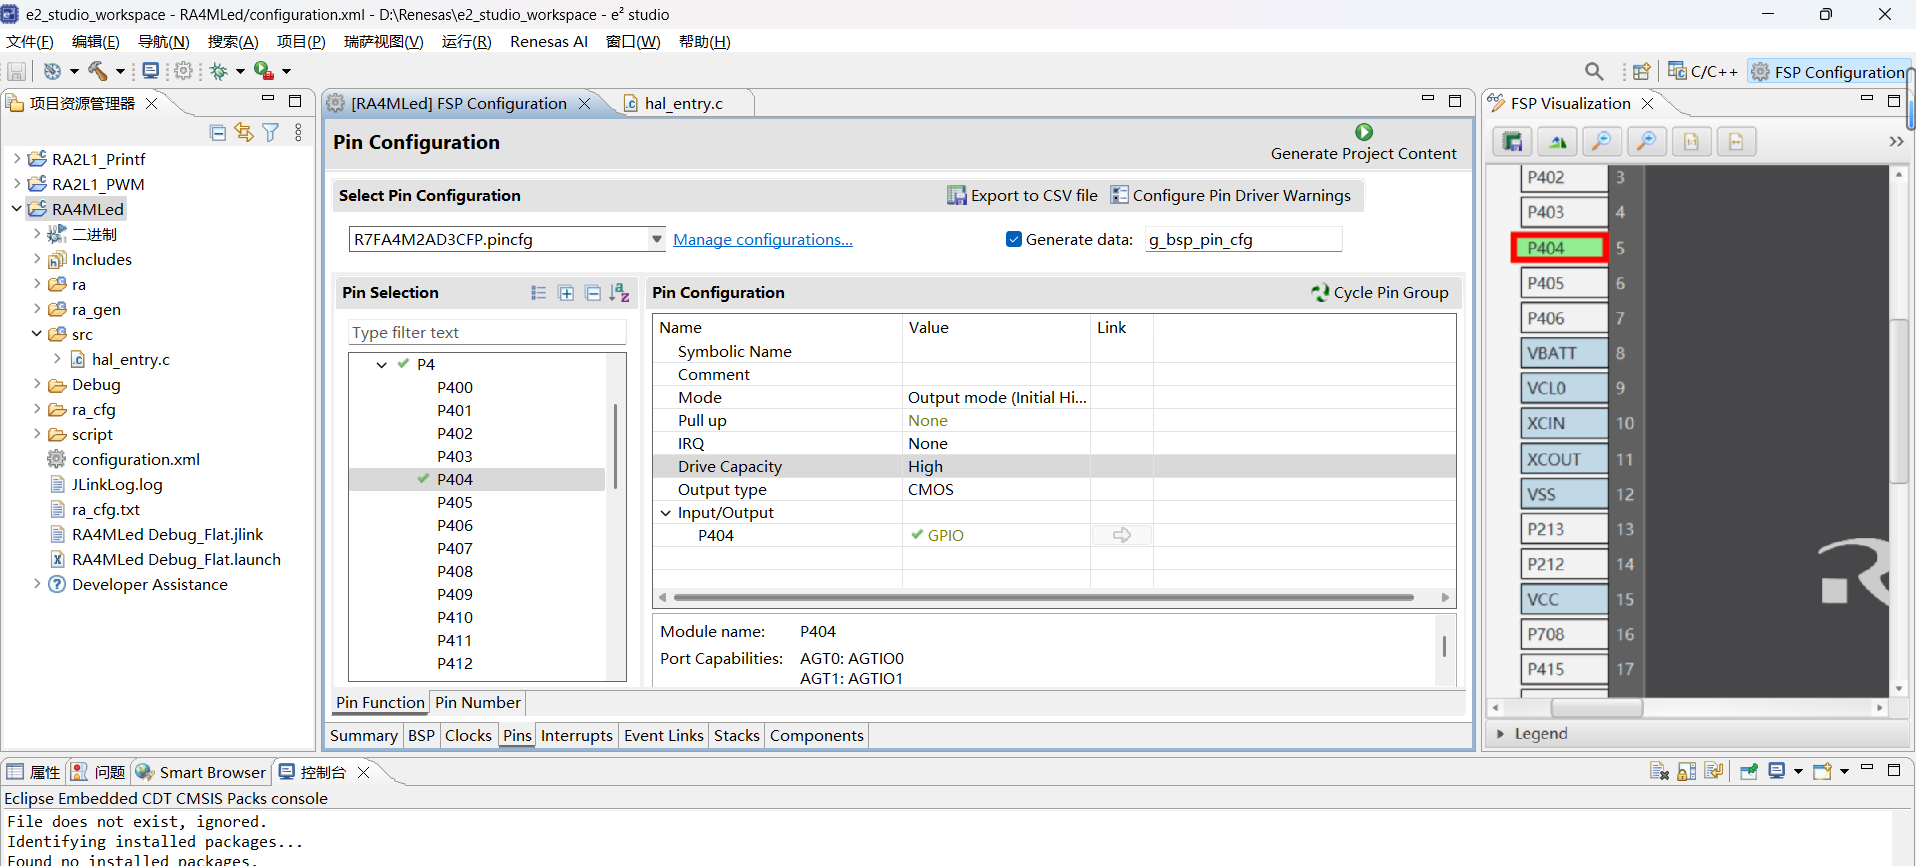Collapse all in project explorer toolbar
Viewport: 1916px width, 866px height.
tap(218, 132)
